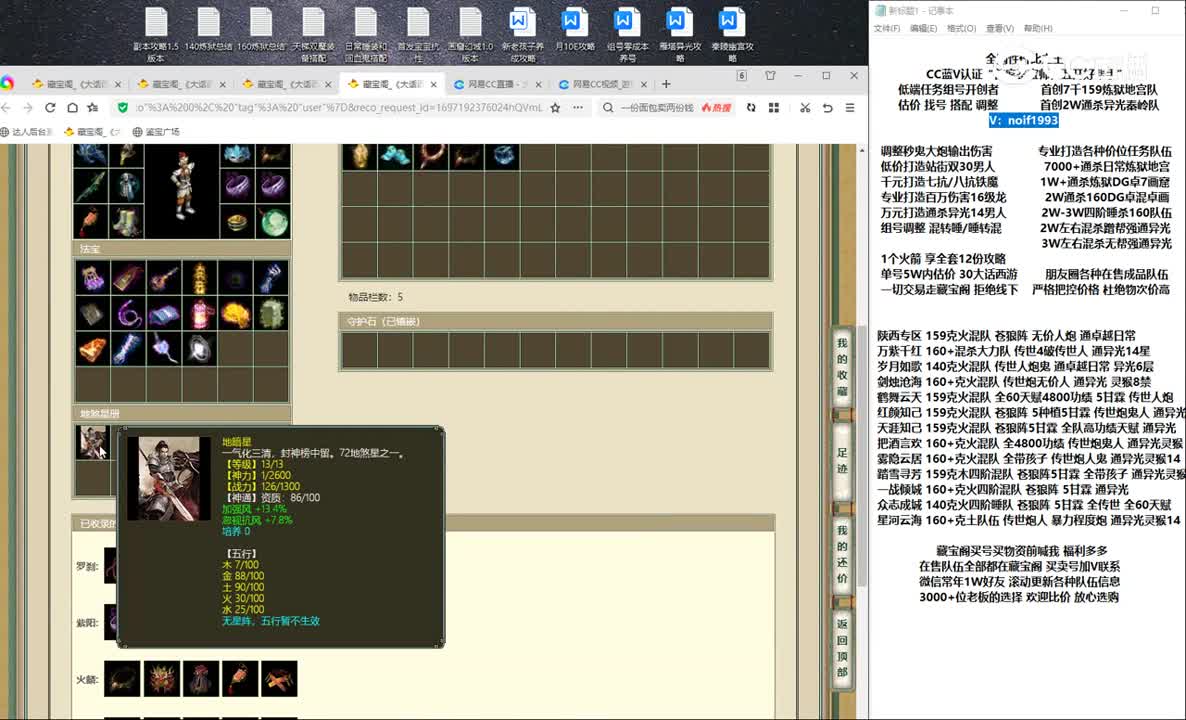Click the 守护石(已镶嵌) section header
Viewport: 1186px width, 720px height.
point(556,321)
